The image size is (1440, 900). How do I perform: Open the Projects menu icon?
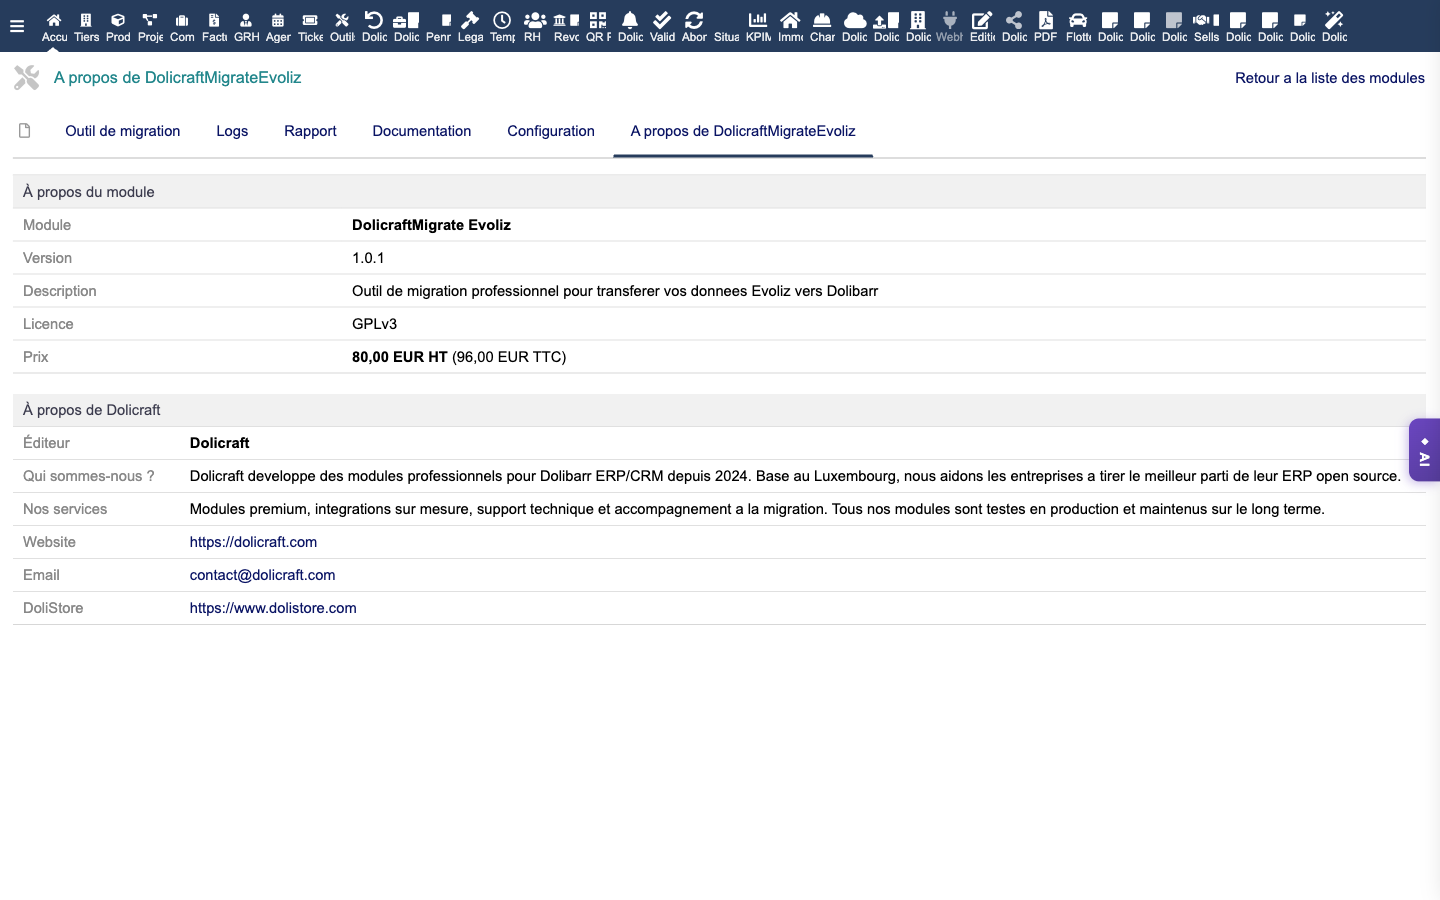pos(150,20)
